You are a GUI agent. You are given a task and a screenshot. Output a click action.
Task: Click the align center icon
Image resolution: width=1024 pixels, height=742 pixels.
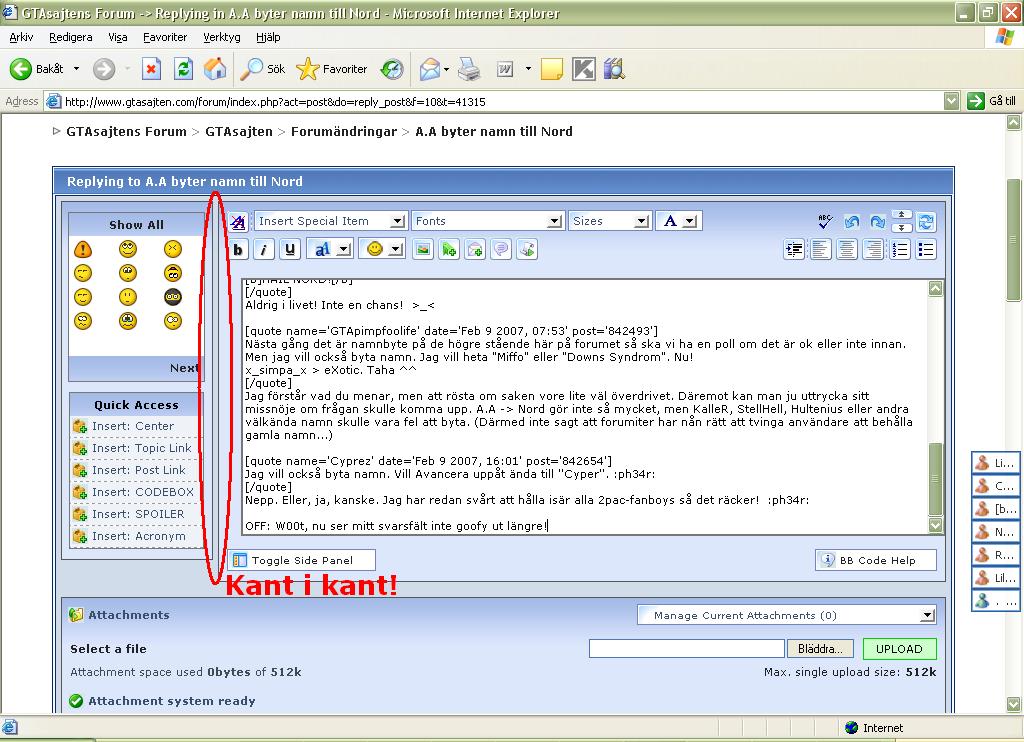point(846,250)
